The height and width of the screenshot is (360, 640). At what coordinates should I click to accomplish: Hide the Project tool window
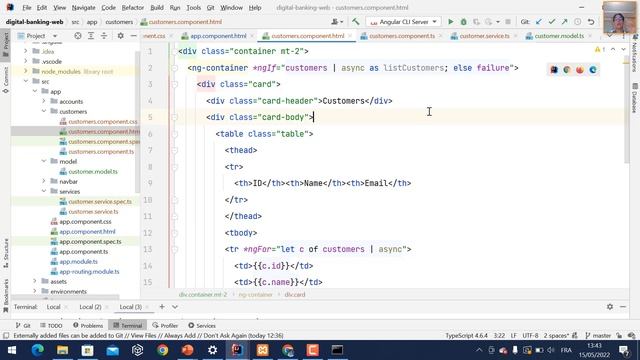click(x=133, y=36)
